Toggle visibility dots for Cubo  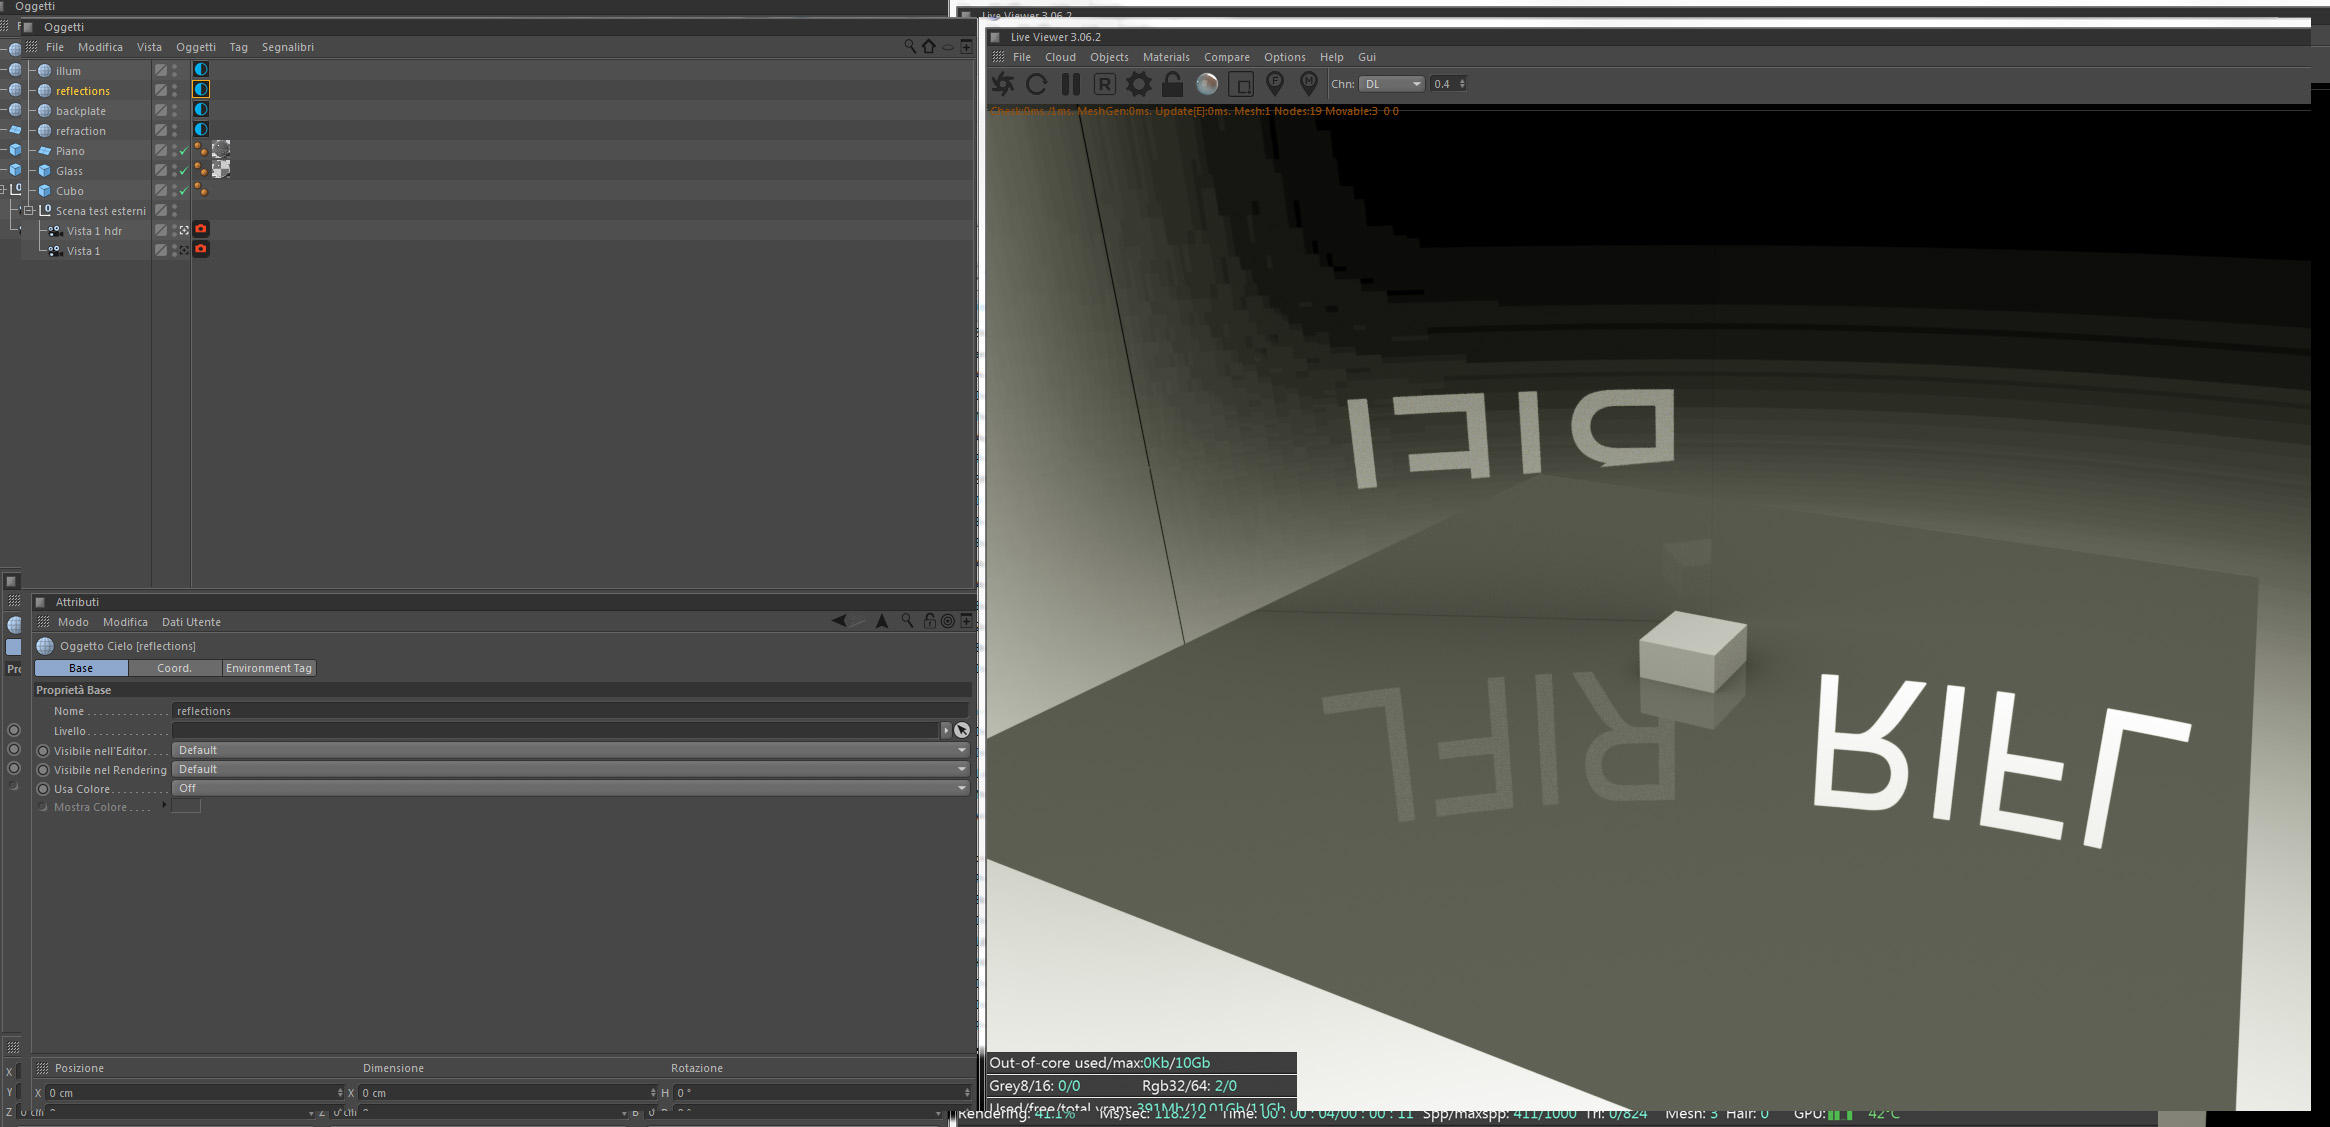pyautogui.click(x=174, y=191)
